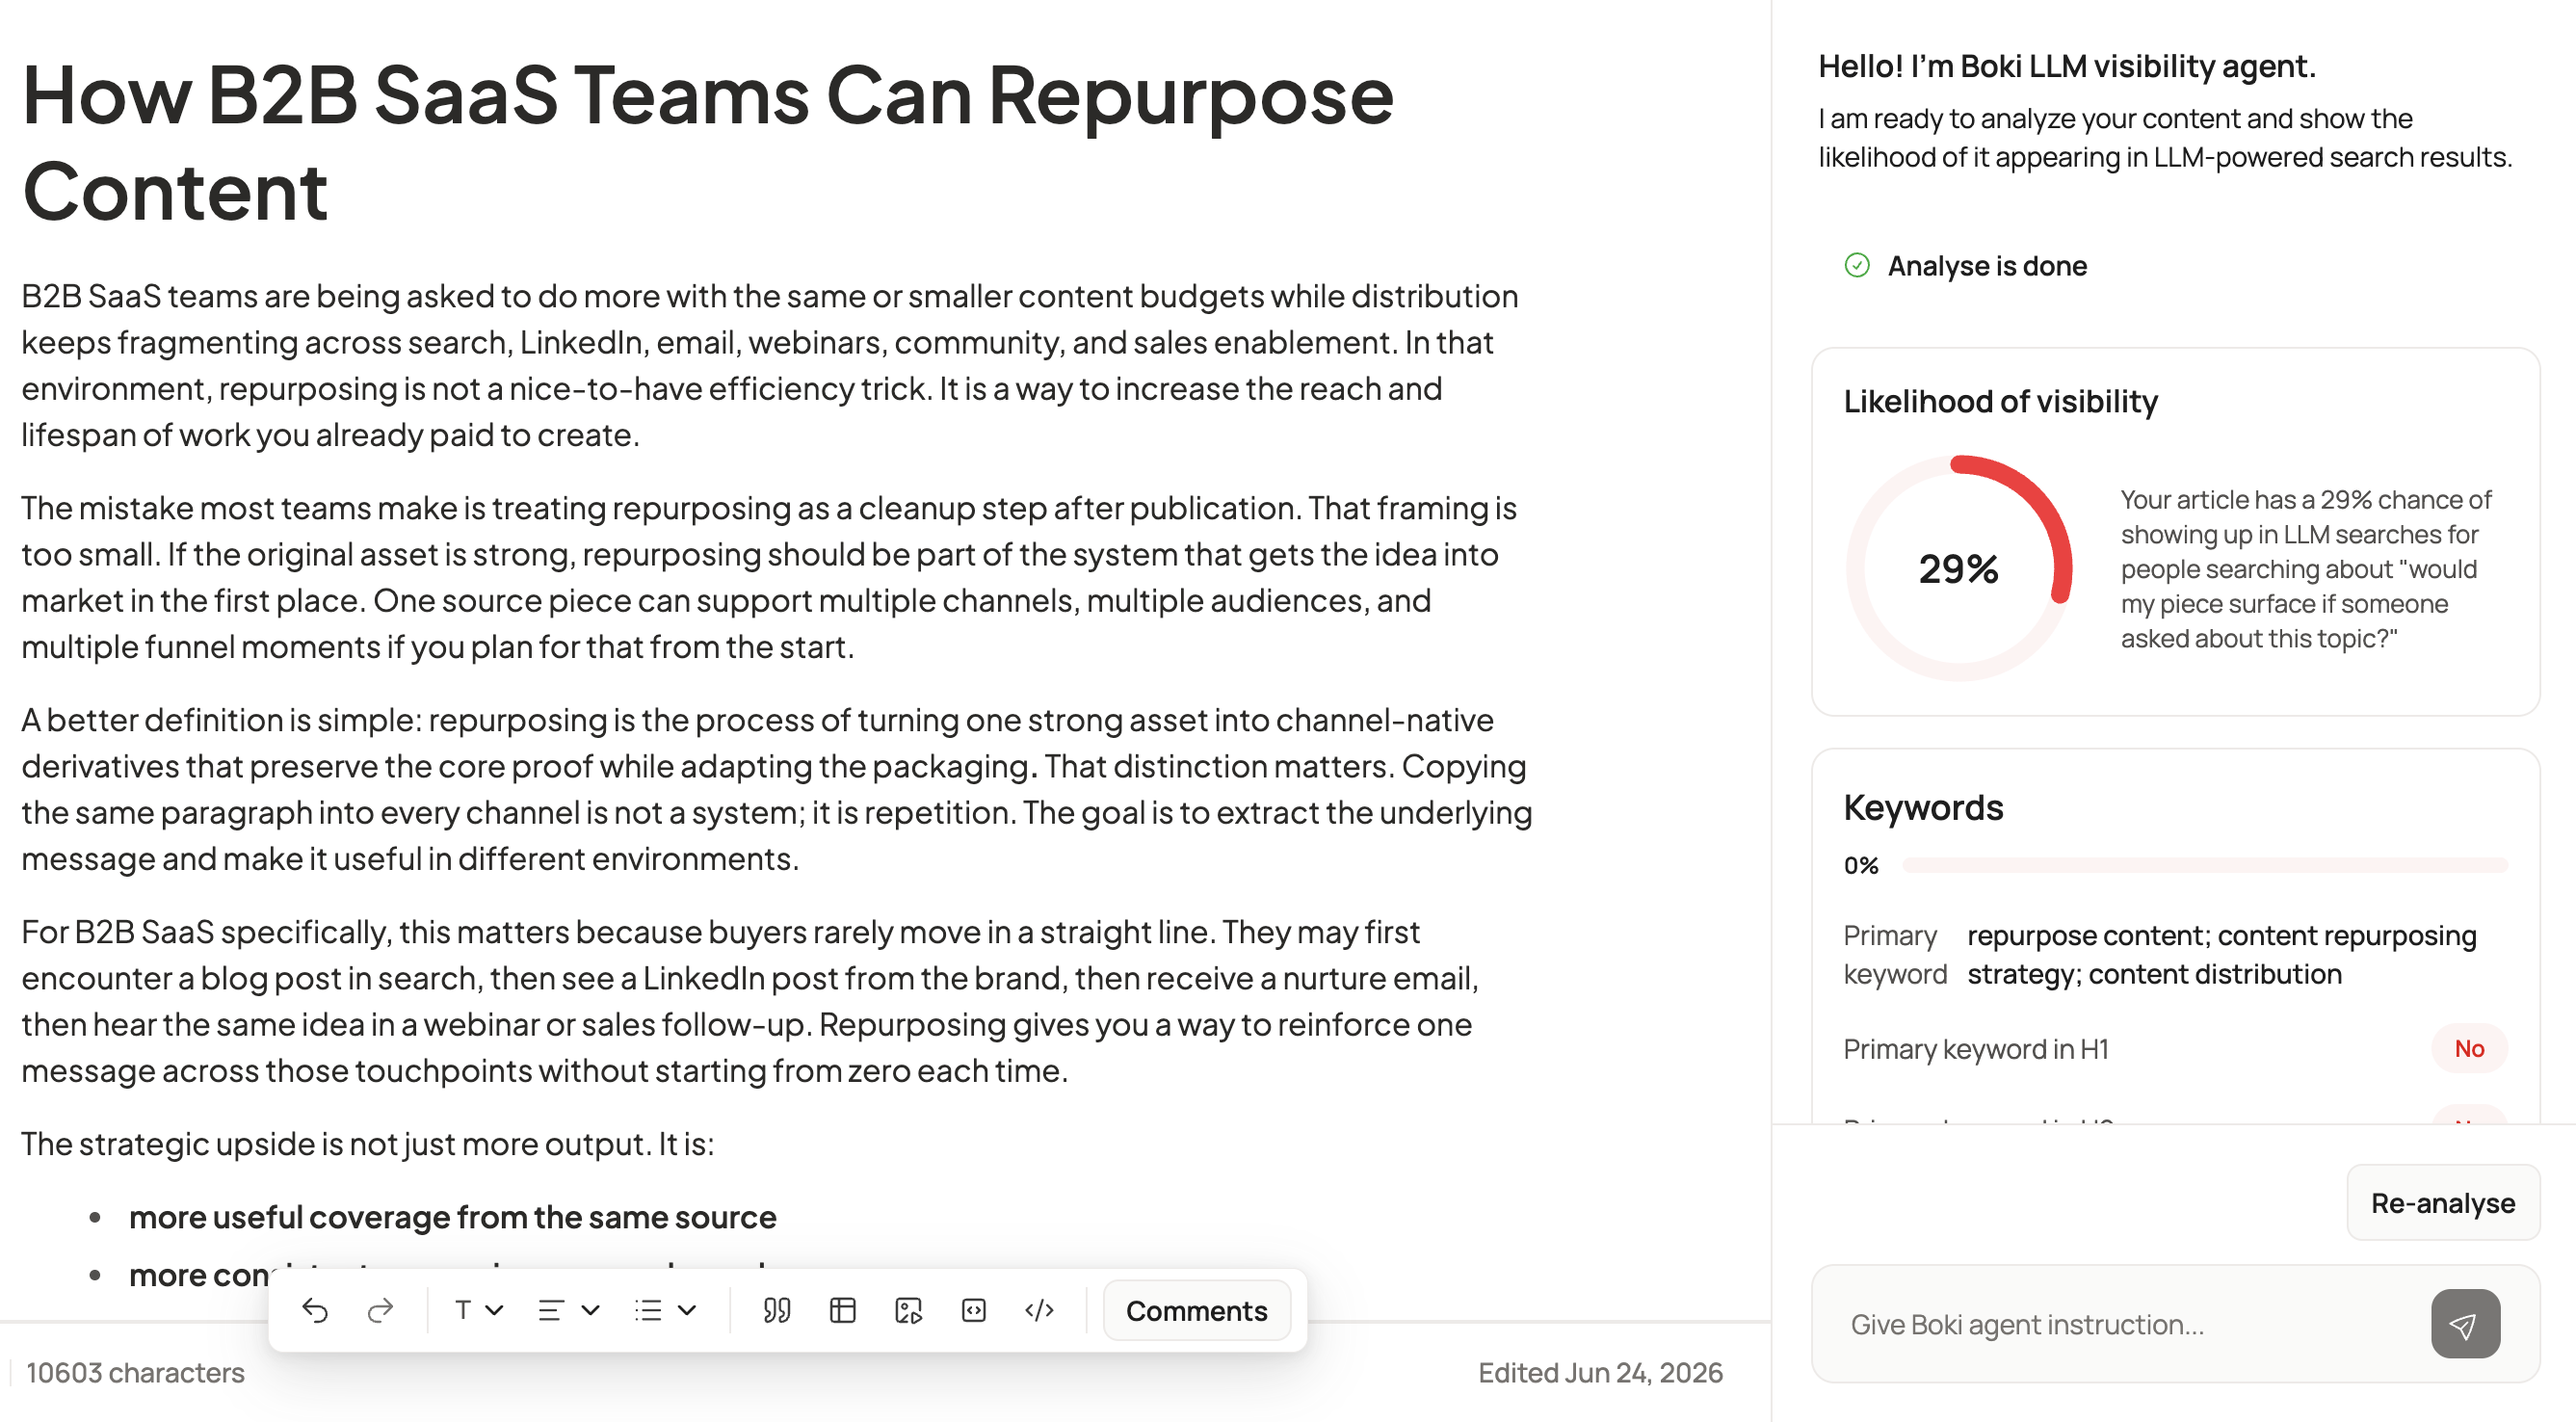2576x1422 pixels.
Task: Open the Comments panel
Action: [1196, 1310]
